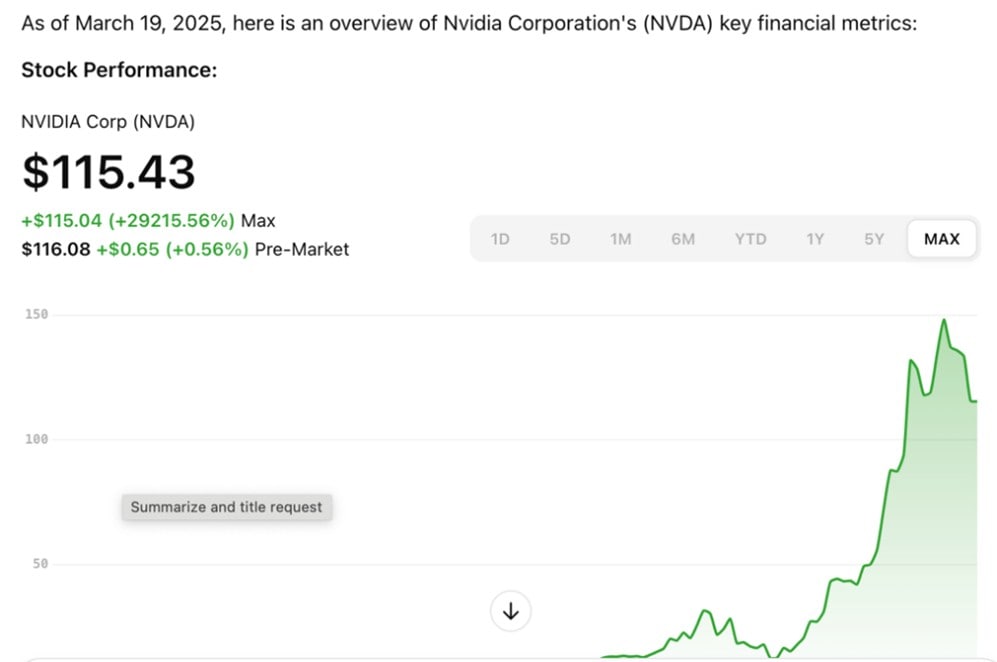Pick the 5Y time range
Image resolution: width=997 pixels, height=662 pixels.
pos(874,239)
